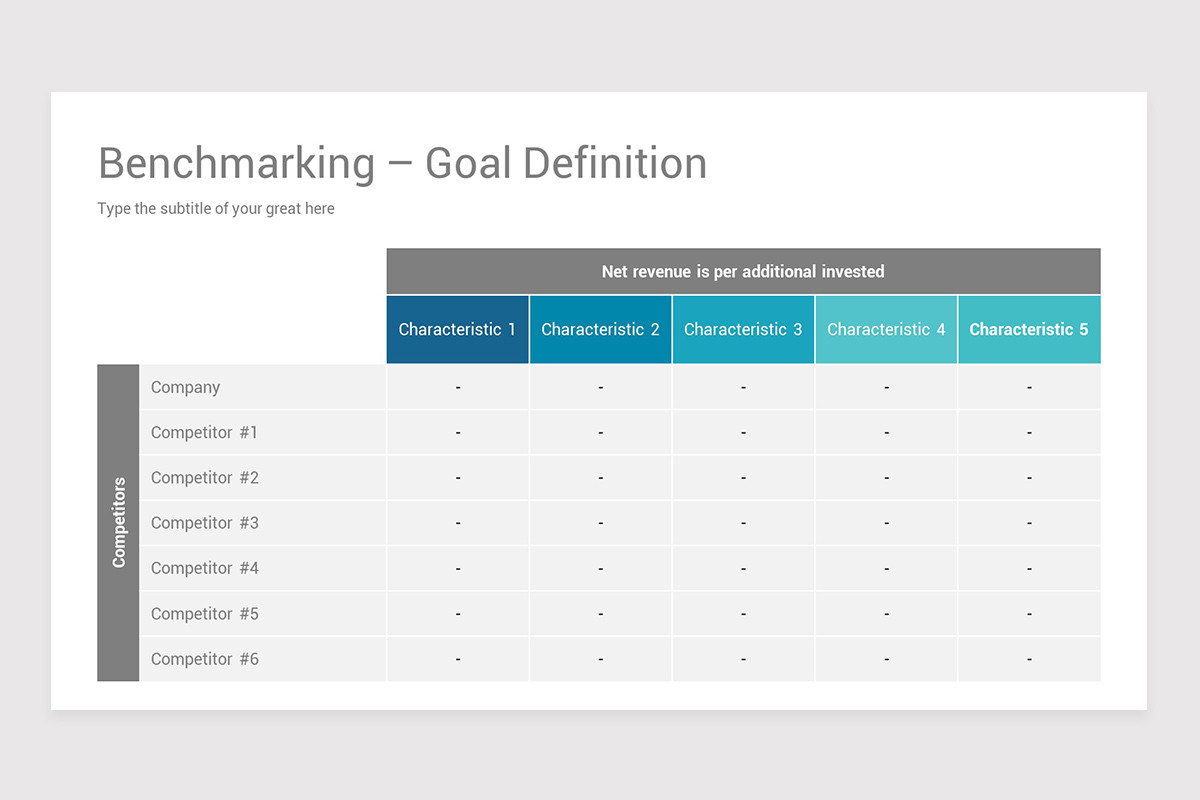Click the Characteristic 1 column header

point(458,329)
